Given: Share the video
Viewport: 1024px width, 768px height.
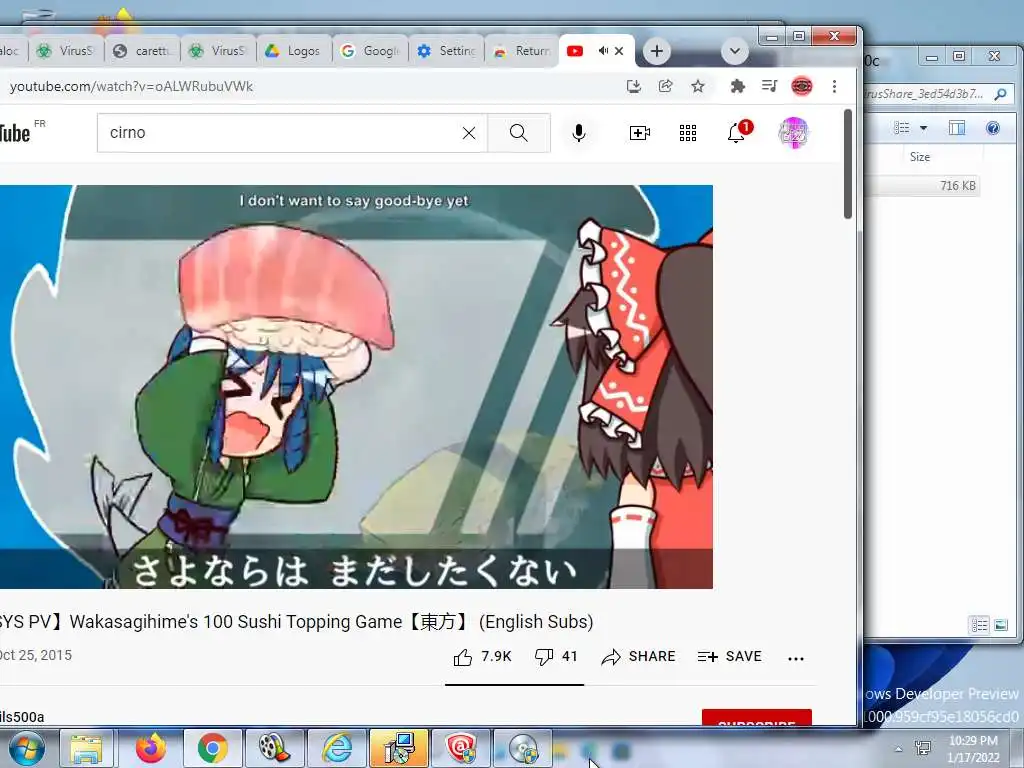Looking at the screenshot, I should tap(638, 657).
